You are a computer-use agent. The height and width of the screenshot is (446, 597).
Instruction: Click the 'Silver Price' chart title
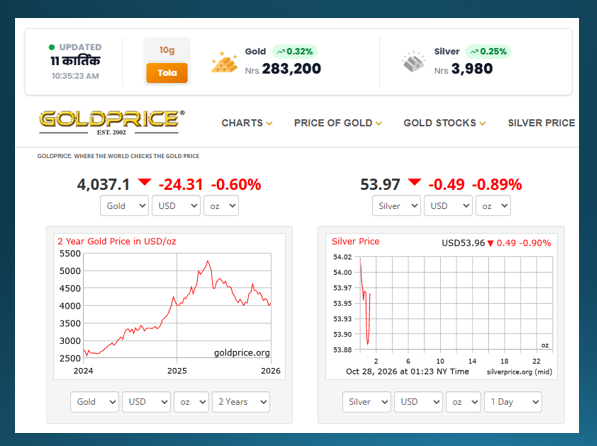355,241
